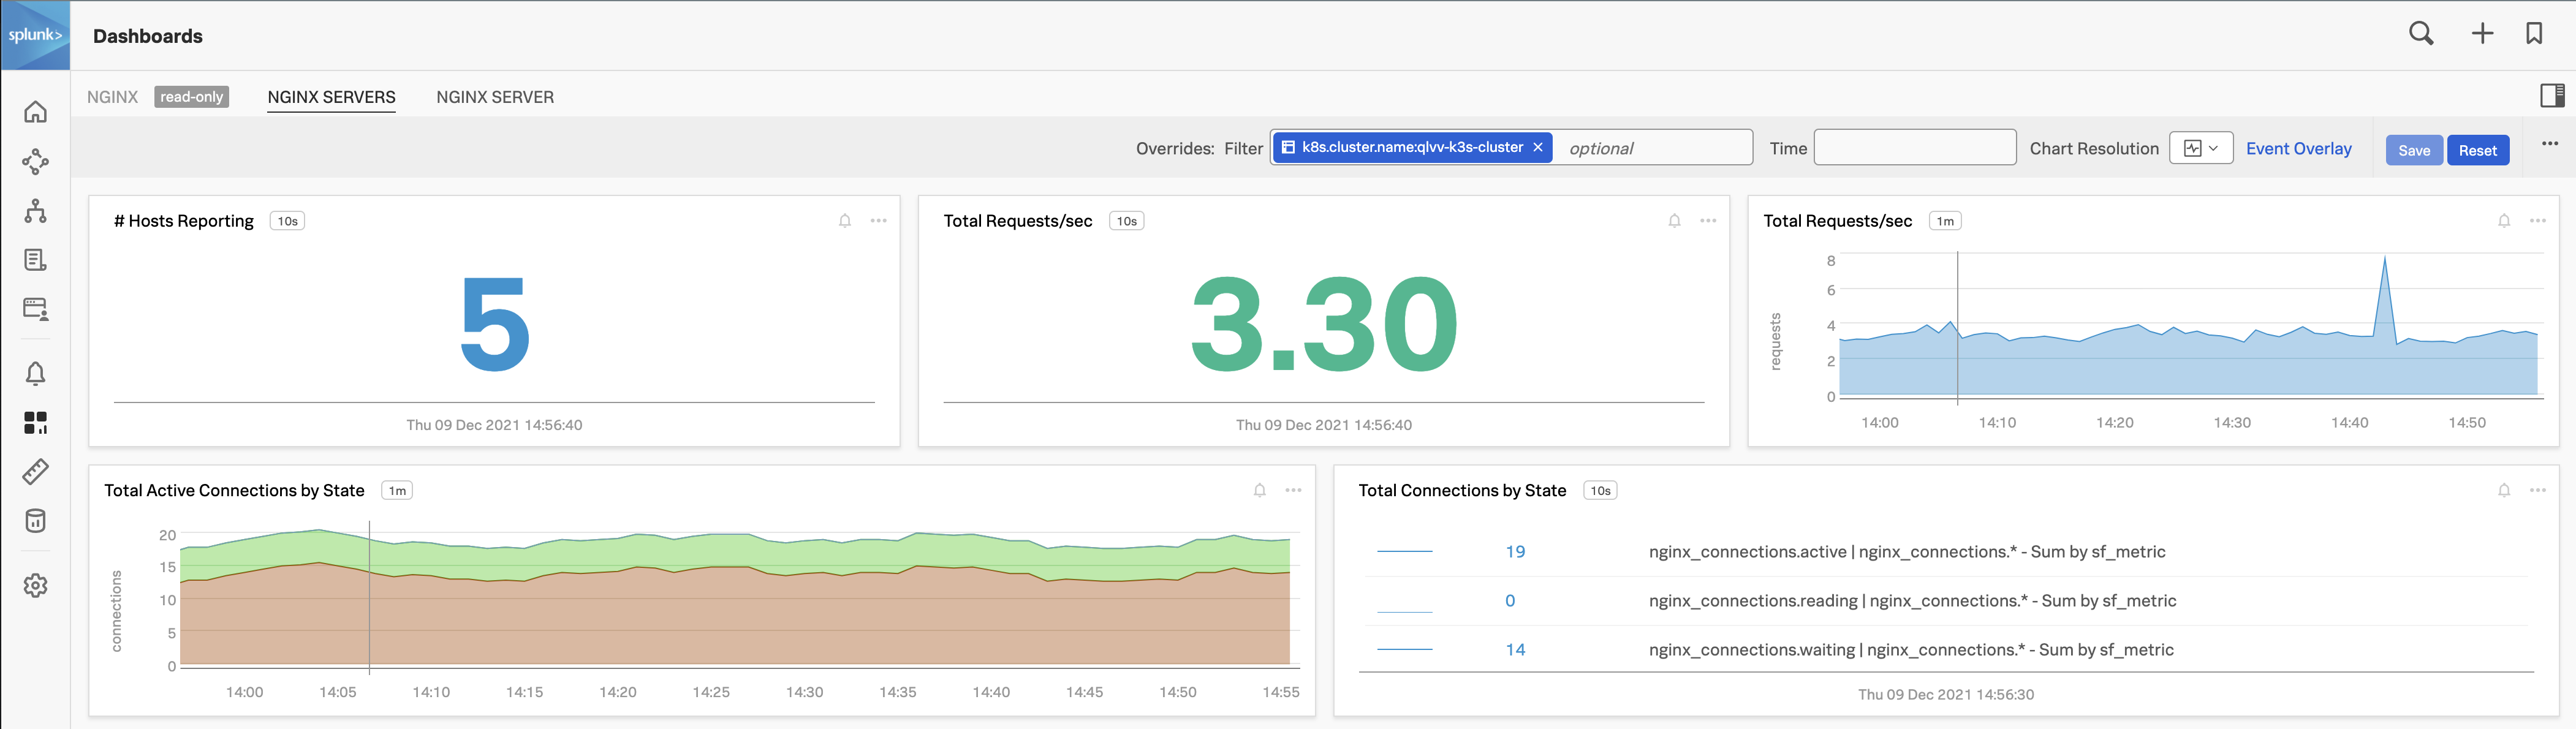2576x729 pixels.
Task: Open the Chart Resolution dropdown
Action: coord(2202,147)
